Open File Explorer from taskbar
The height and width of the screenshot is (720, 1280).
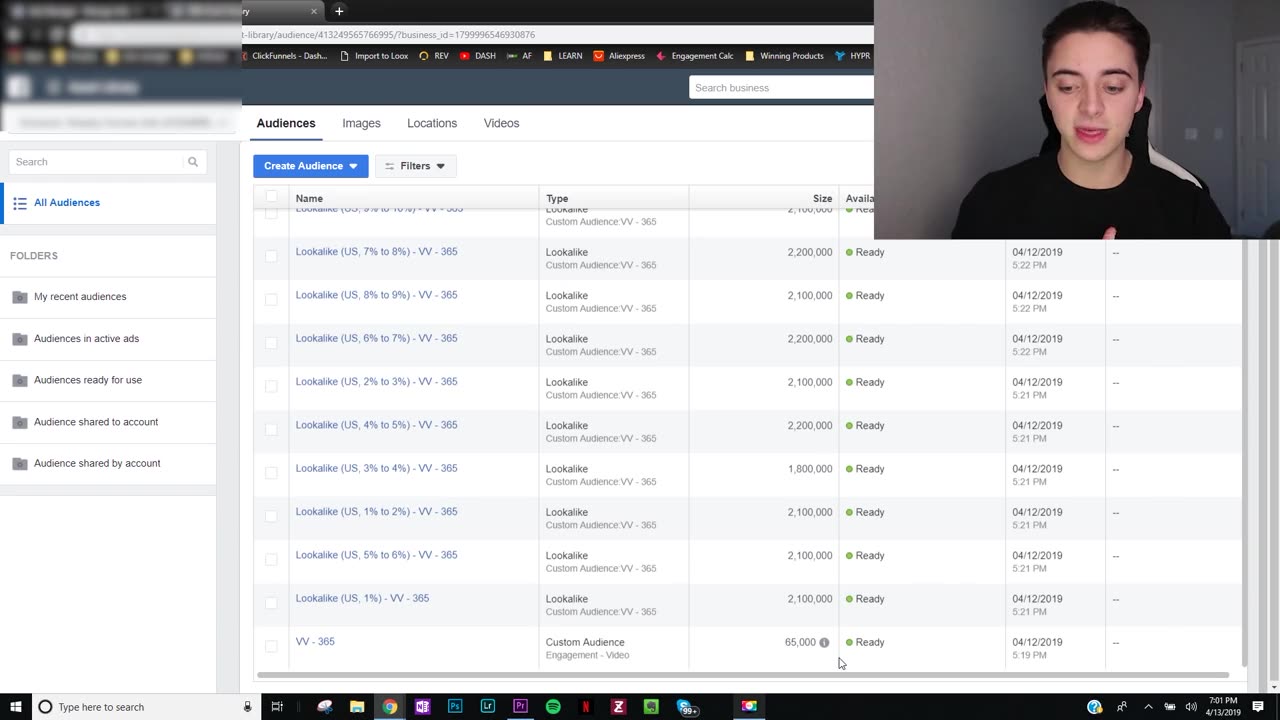357,707
